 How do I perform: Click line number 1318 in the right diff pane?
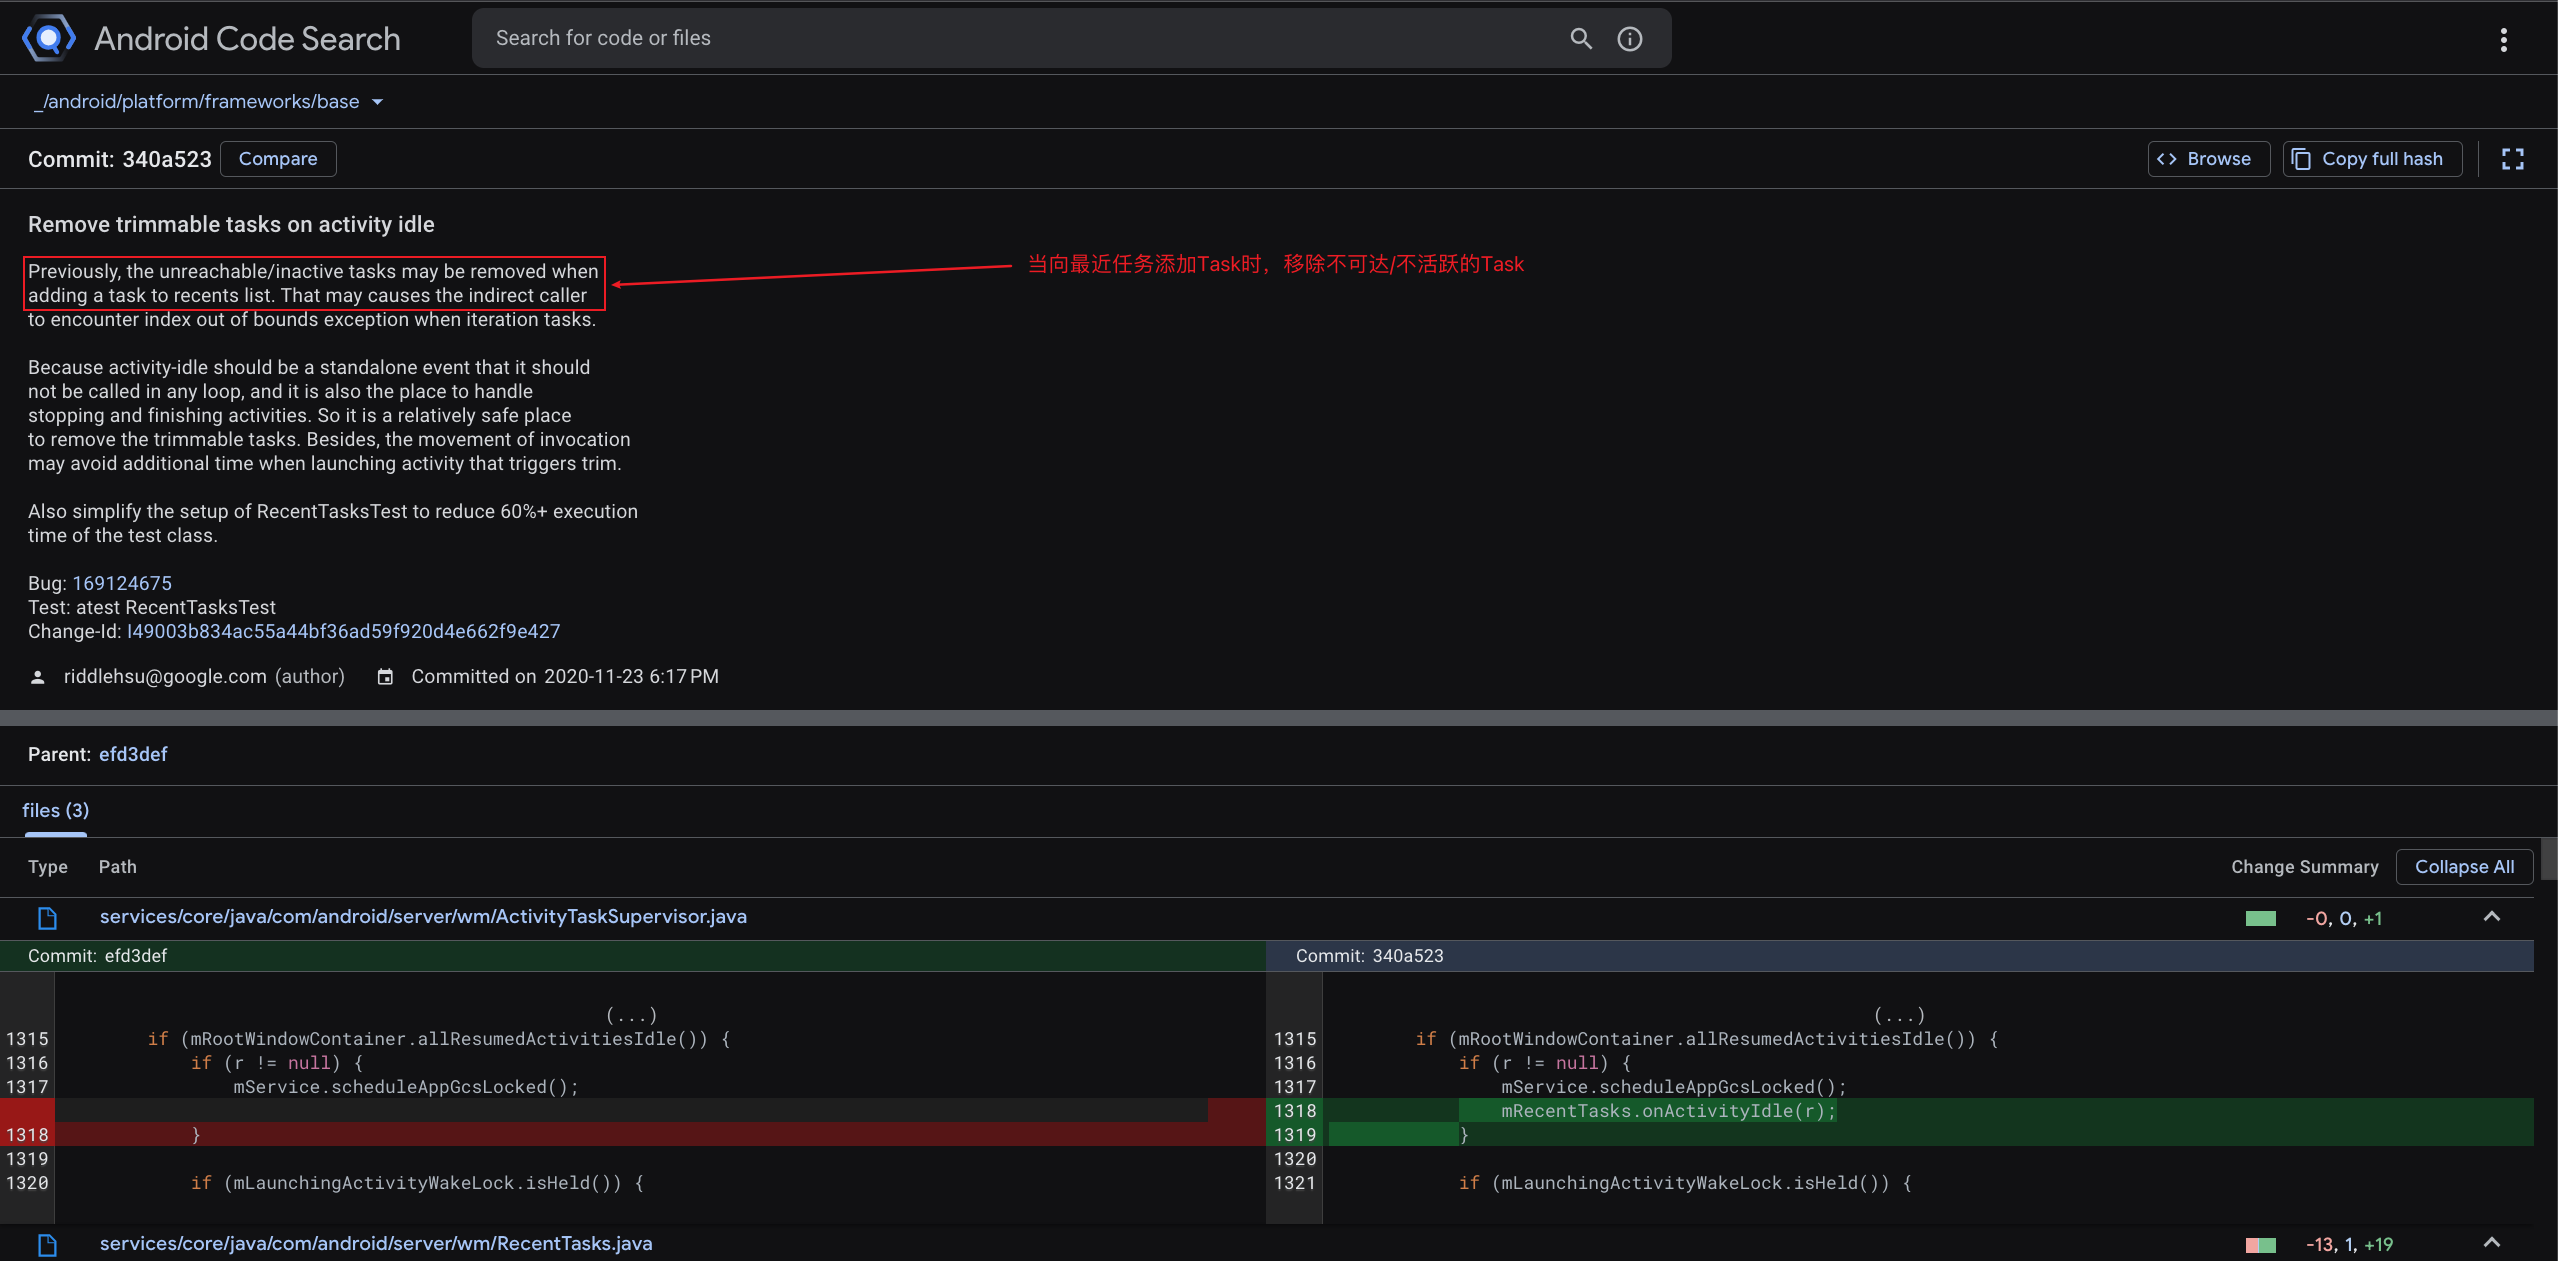coord(1295,1111)
